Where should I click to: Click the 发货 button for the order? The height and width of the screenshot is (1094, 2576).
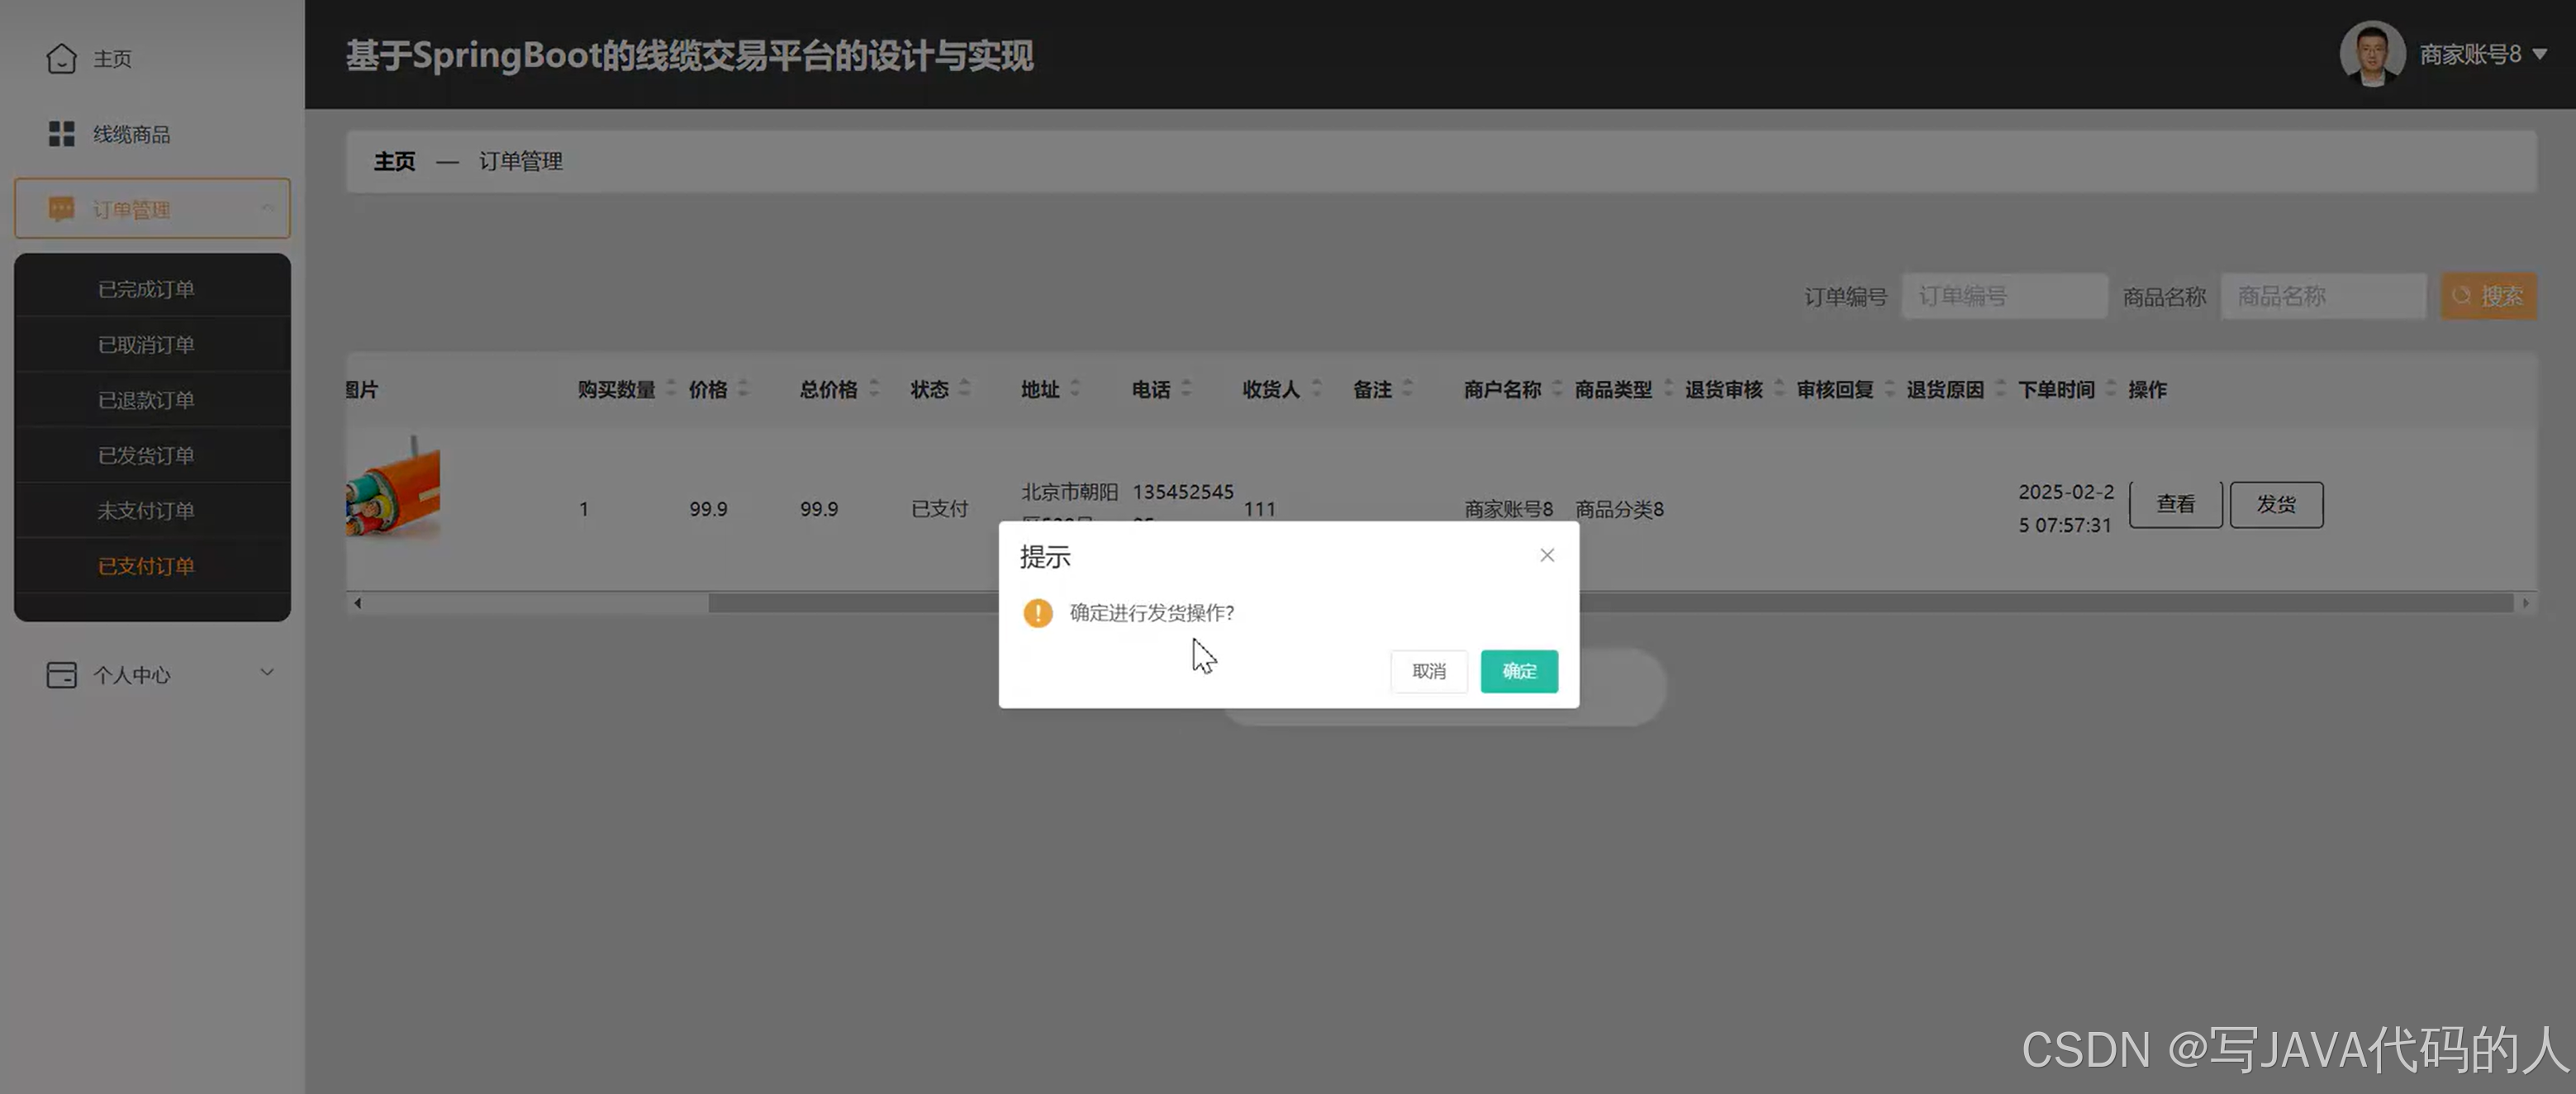(2276, 504)
